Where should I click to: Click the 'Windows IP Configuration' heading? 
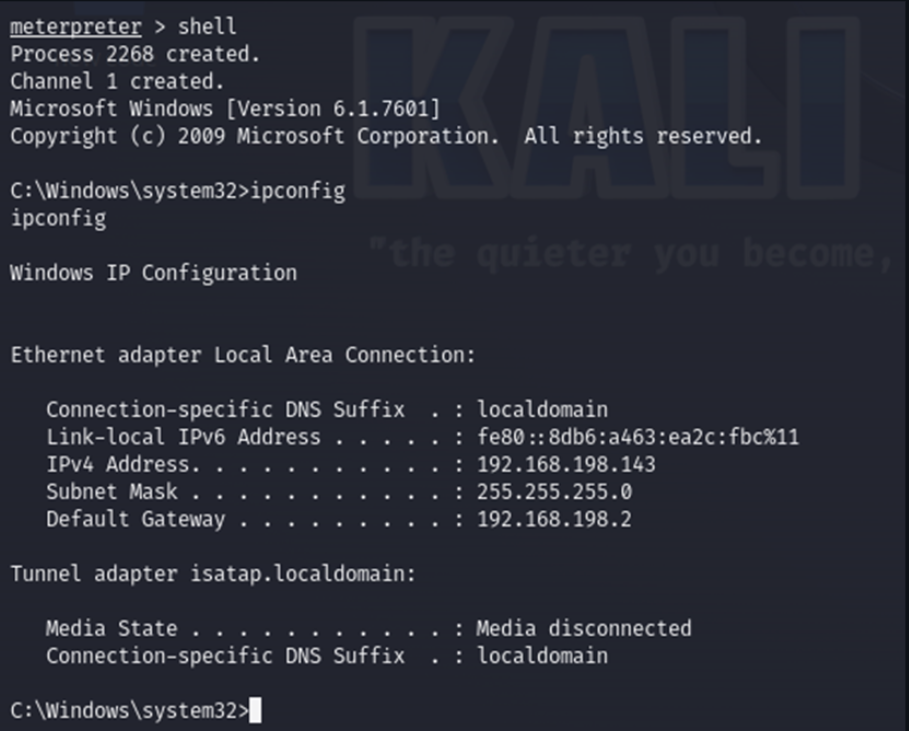point(154,272)
